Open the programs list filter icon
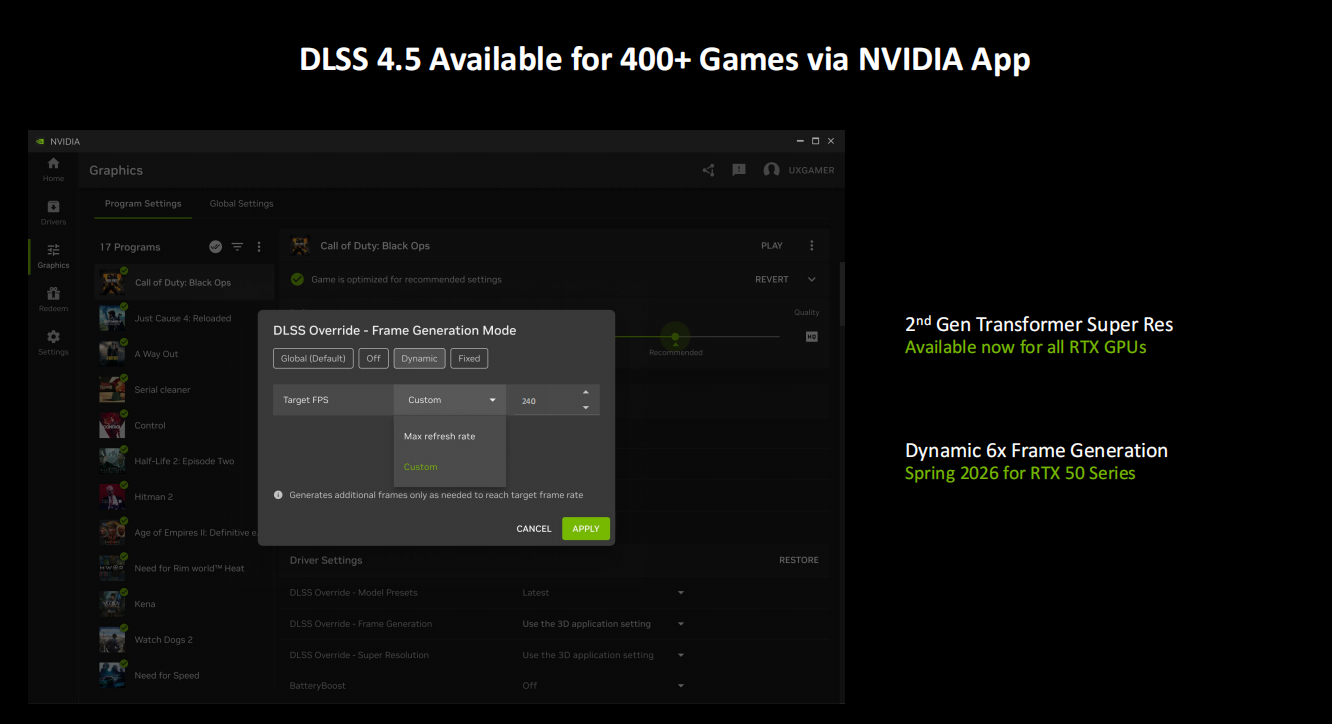The image size is (1332, 724). [x=237, y=247]
